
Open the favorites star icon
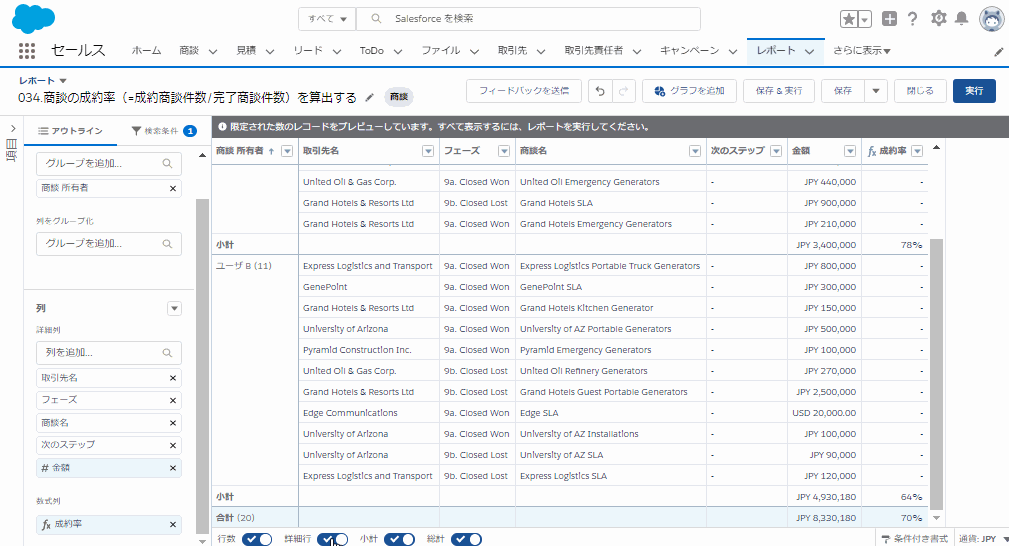click(849, 19)
